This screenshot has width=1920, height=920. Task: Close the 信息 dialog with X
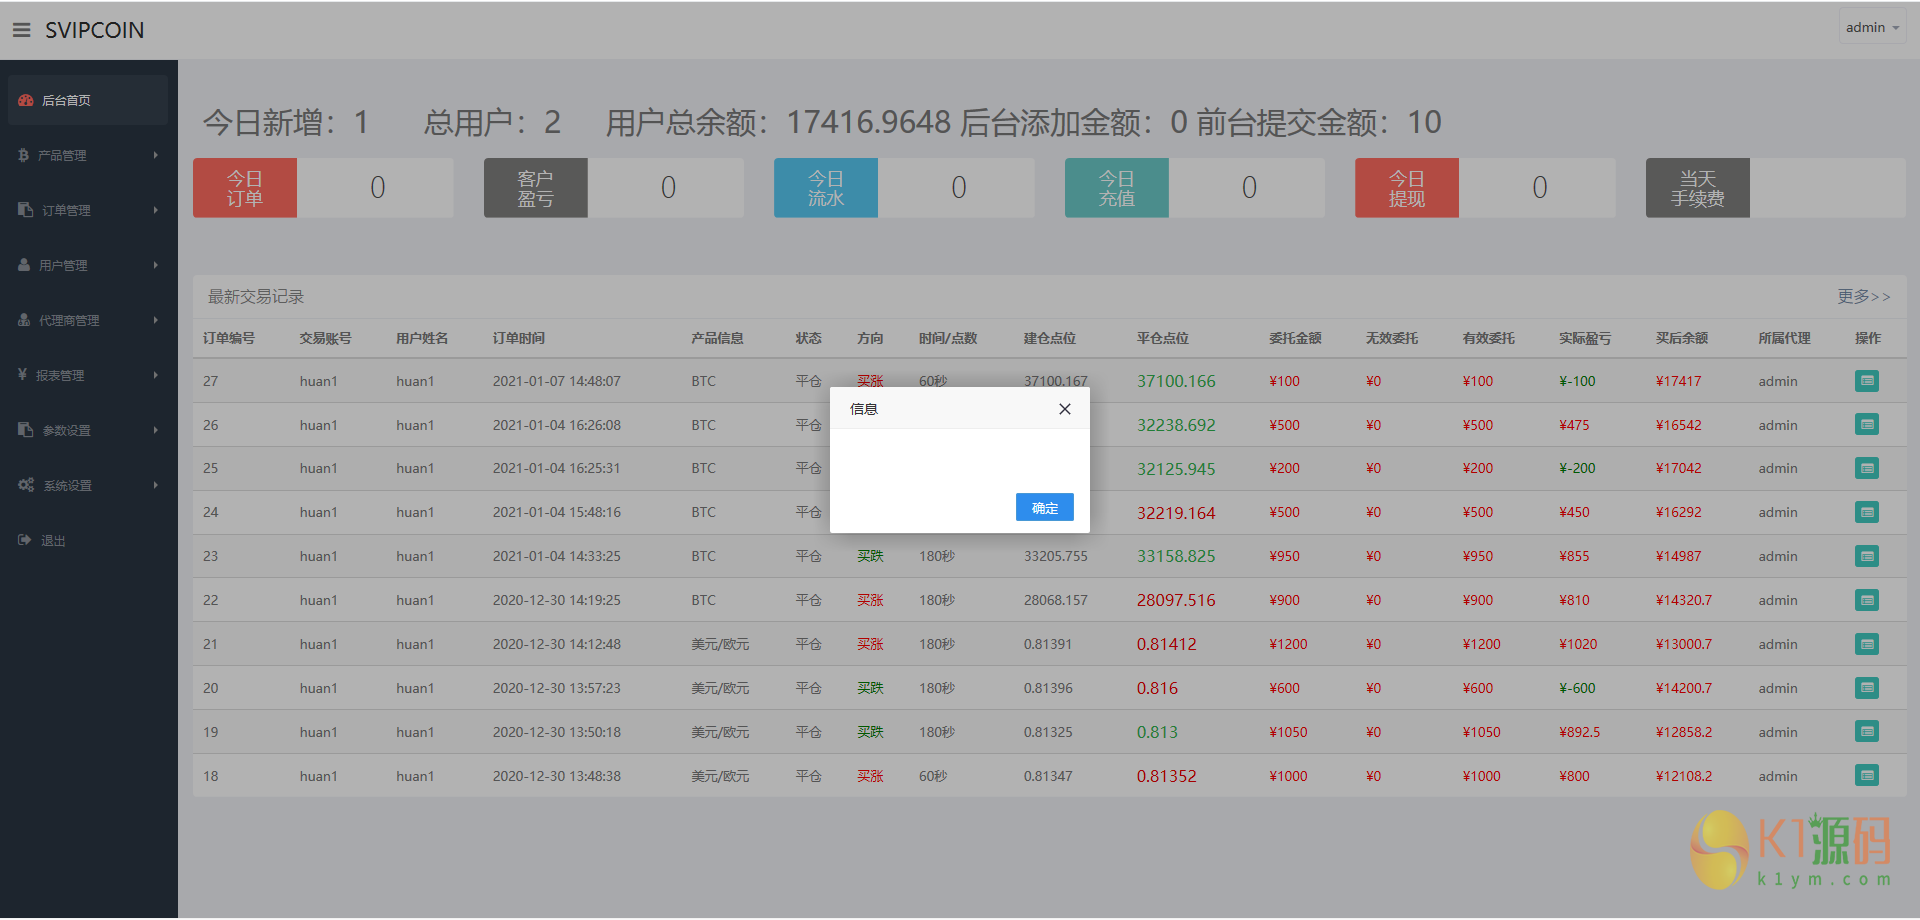click(1064, 409)
